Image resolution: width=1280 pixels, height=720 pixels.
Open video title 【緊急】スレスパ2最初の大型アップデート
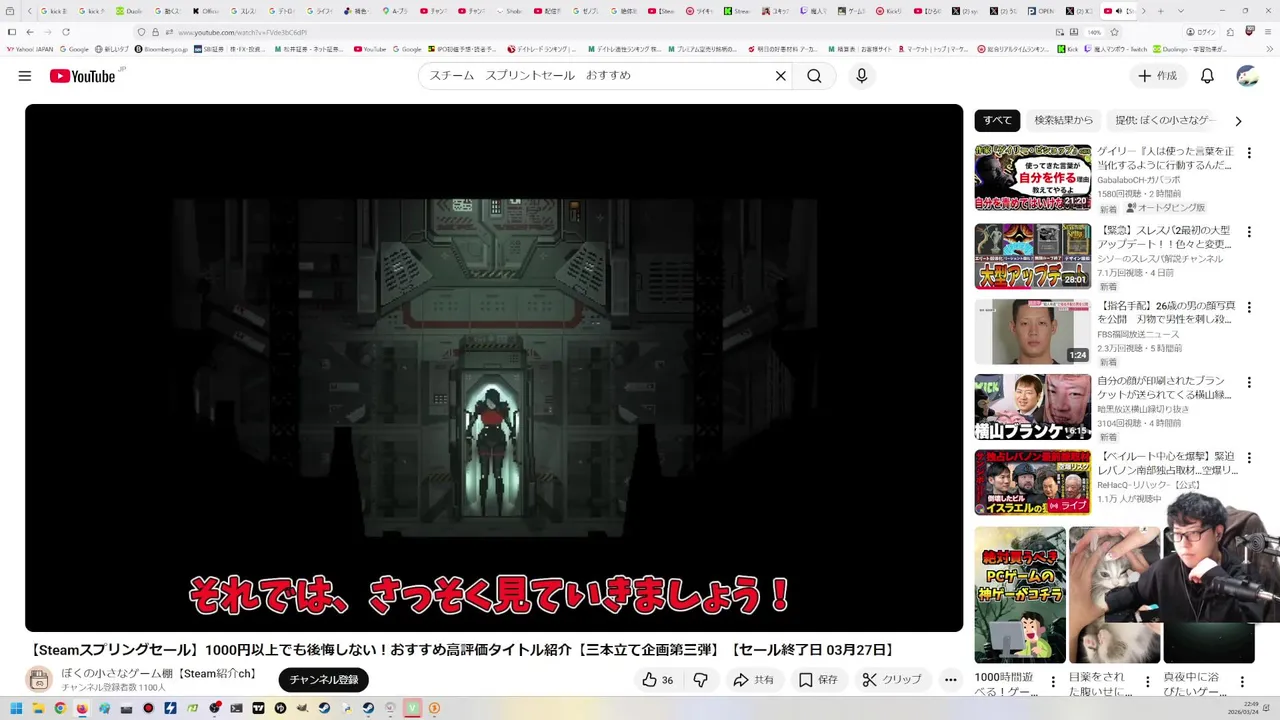(x=1164, y=237)
